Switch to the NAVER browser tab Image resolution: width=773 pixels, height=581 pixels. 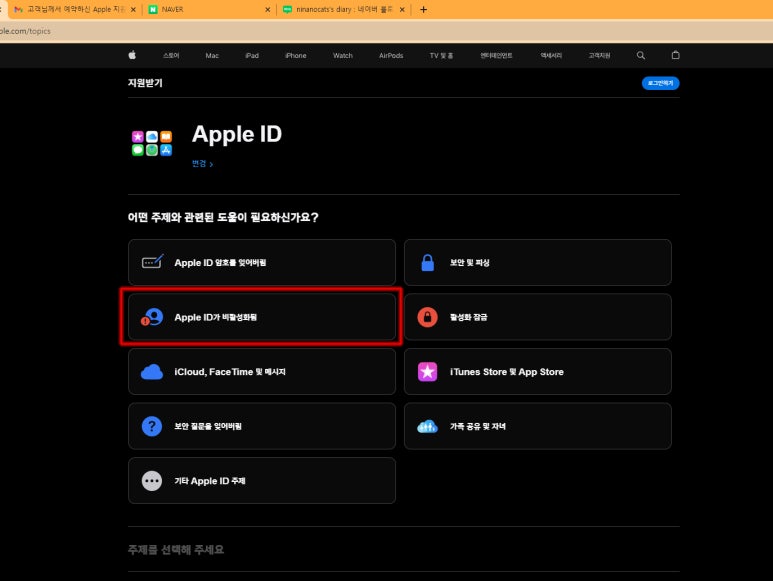pos(209,9)
